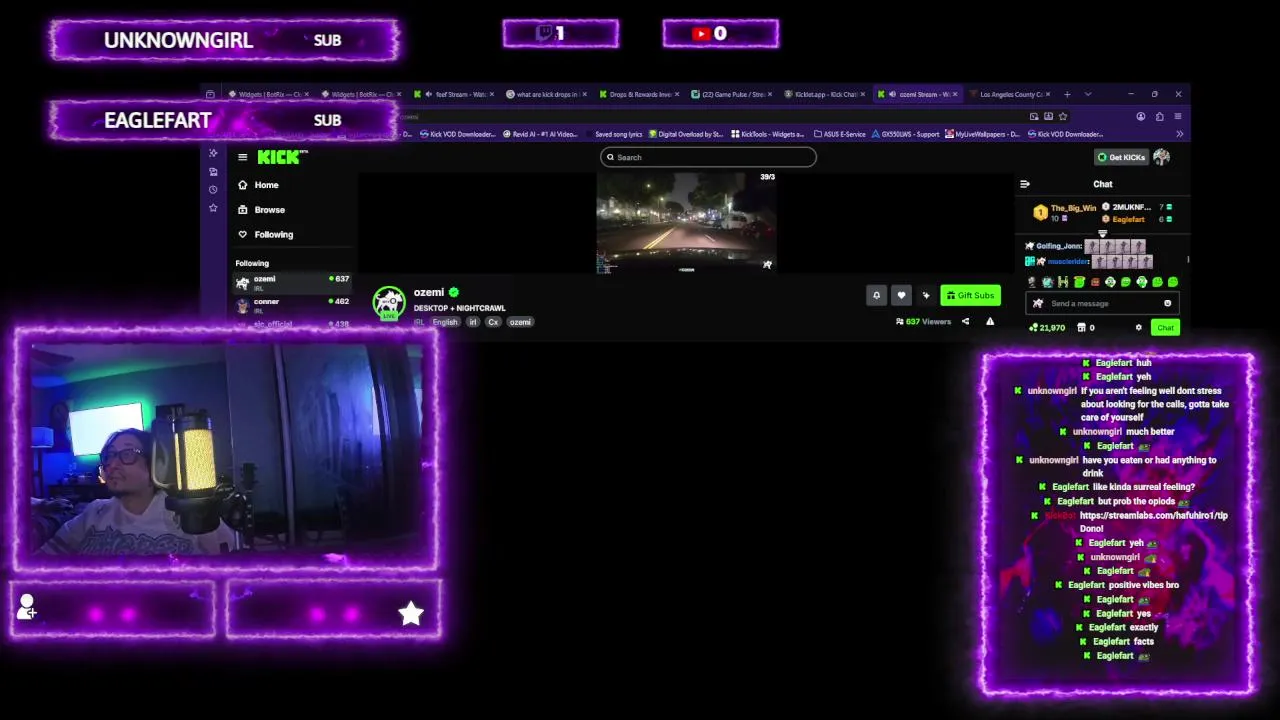The width and height of the screenshot is (1280, 720).
Task: Click the Kick search box
Action: coord(708,157)
